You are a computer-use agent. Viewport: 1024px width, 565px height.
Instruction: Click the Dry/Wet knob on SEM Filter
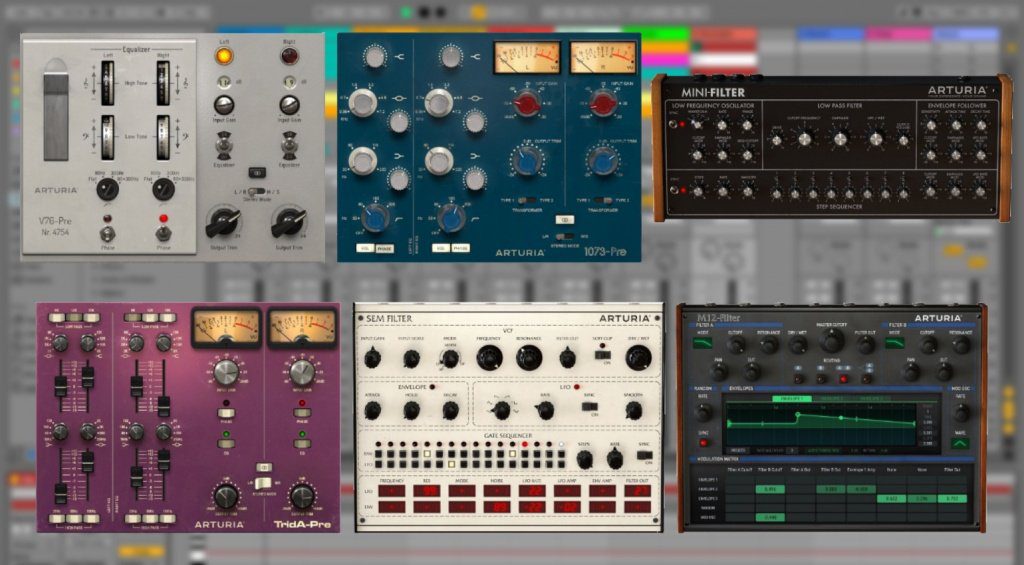(x=639, y=358)
